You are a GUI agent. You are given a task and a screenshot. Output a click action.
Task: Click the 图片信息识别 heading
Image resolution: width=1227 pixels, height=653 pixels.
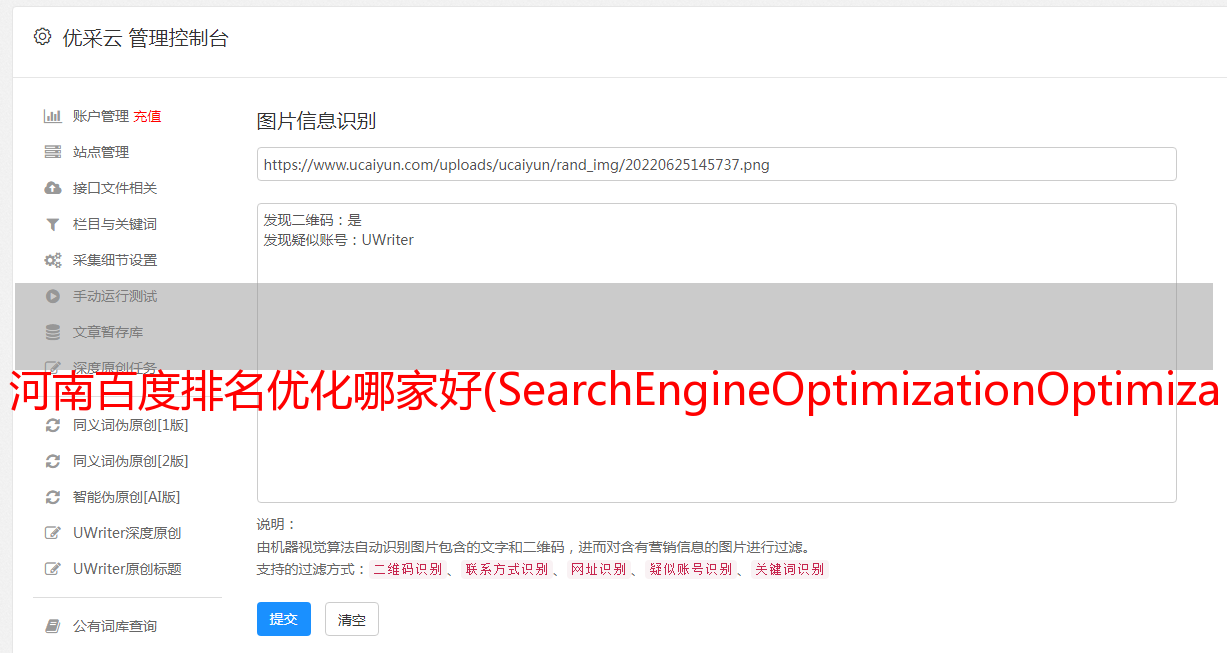tap(316, 121)
